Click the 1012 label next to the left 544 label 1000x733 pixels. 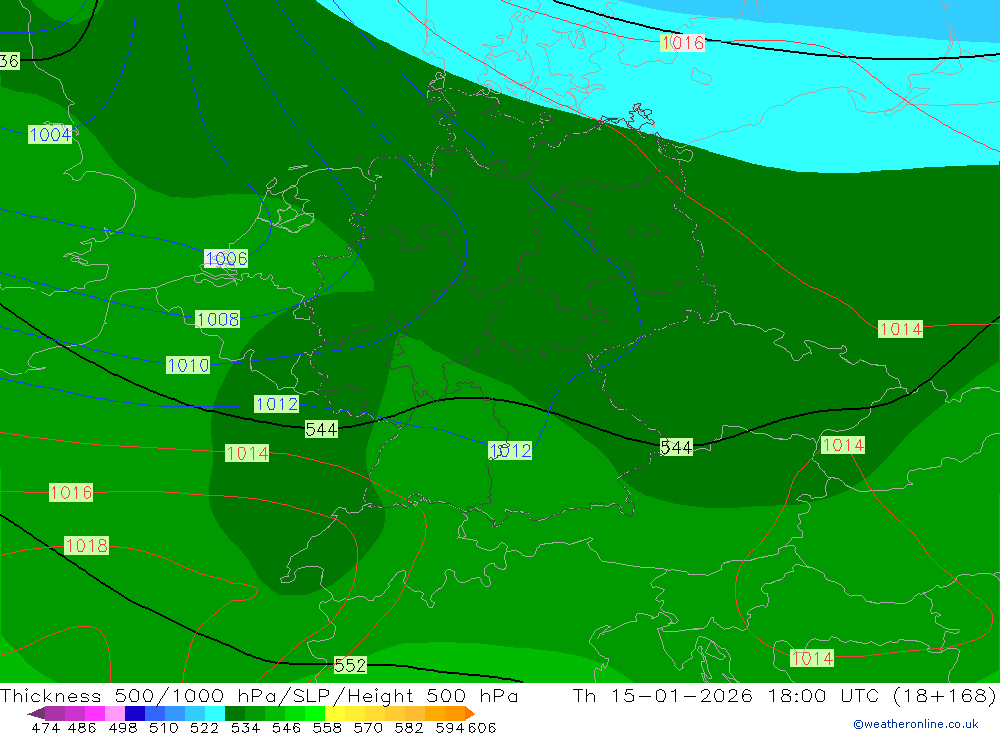click(276, 404)
